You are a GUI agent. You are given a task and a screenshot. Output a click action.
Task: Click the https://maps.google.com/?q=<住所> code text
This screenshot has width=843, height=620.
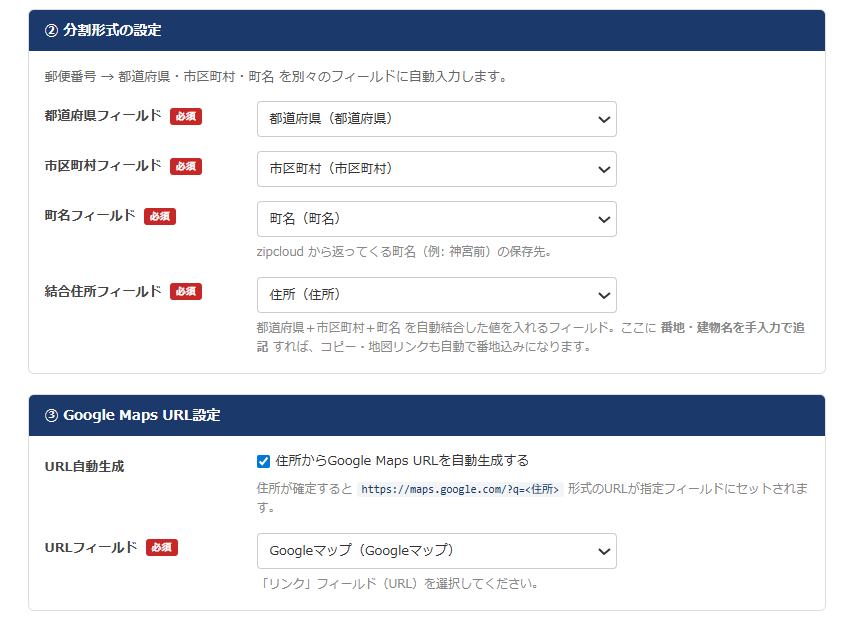point(460,489)
